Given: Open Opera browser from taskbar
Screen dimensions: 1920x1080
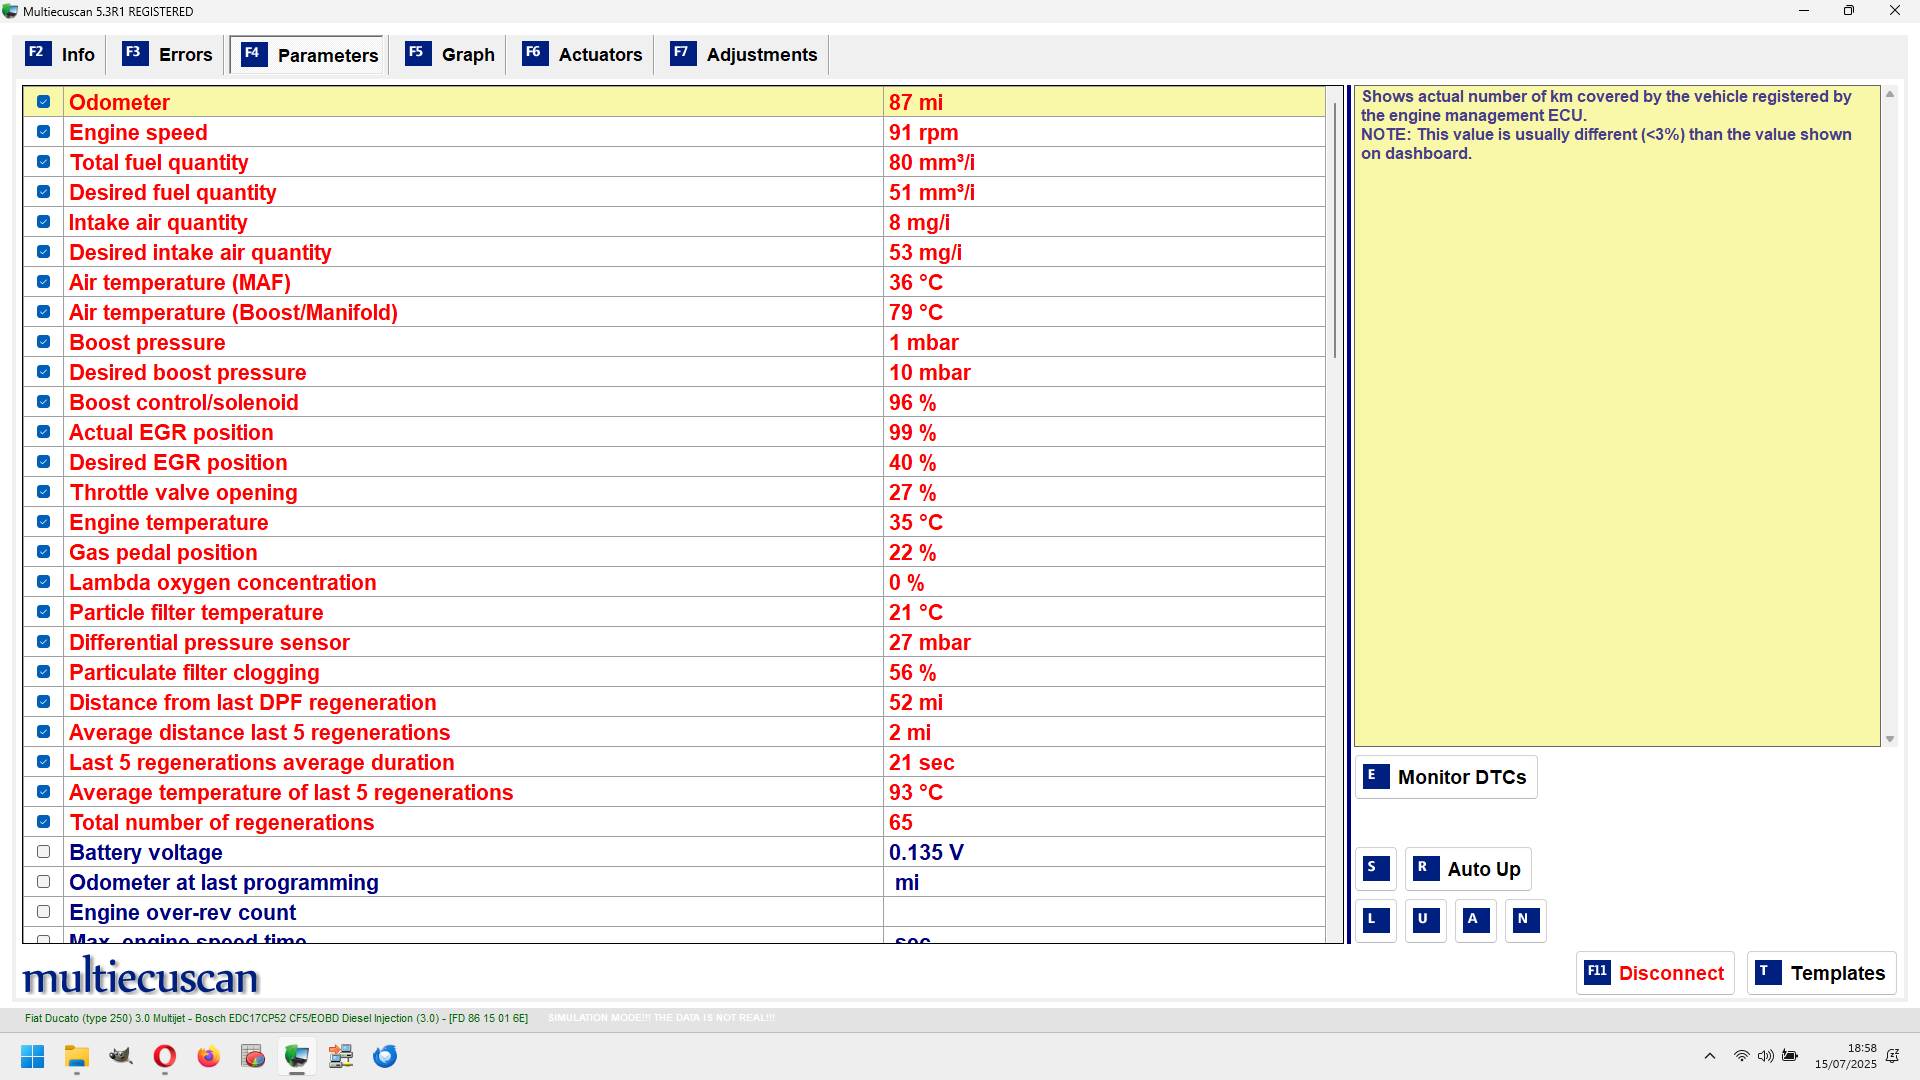Looking at the screenshot, I should (x=165, y=1056).
